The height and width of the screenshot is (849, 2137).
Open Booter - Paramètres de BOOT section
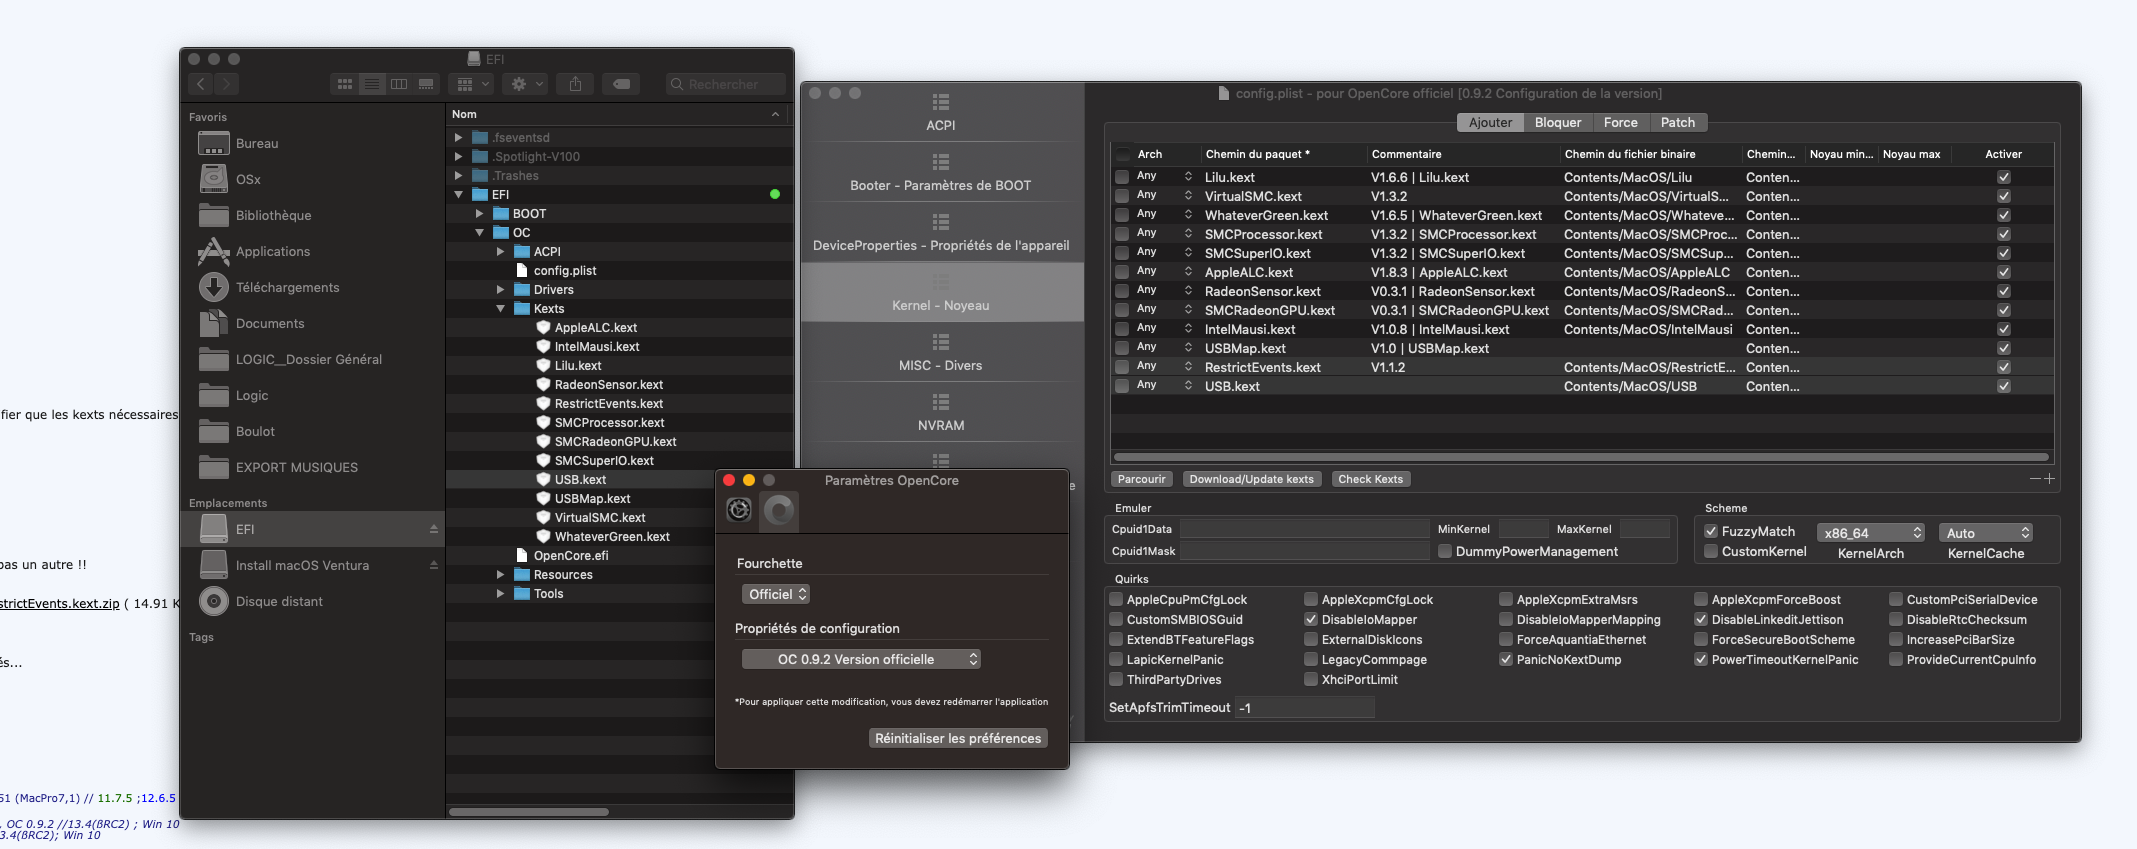pyautogui.click(x=941, y=172)
